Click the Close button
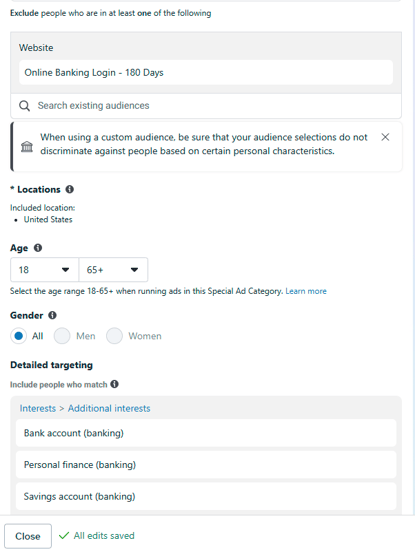The height and width of the screenshot is (554, 415). point(28,536)
